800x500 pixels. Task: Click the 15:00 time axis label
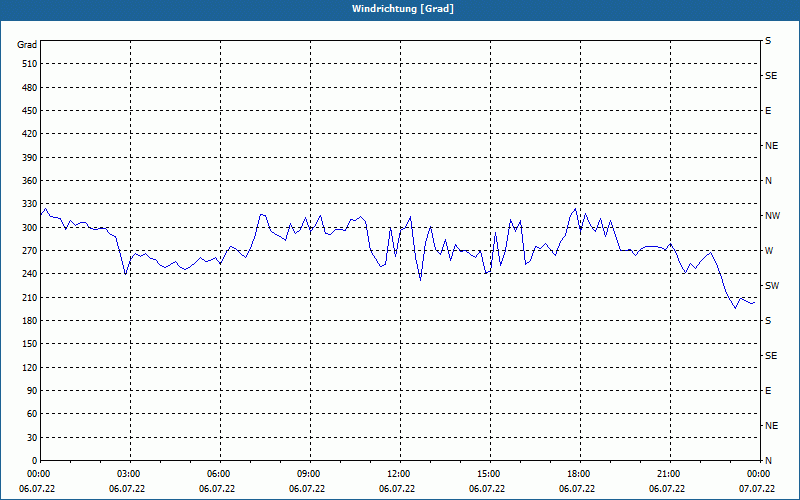click(488, 473)
